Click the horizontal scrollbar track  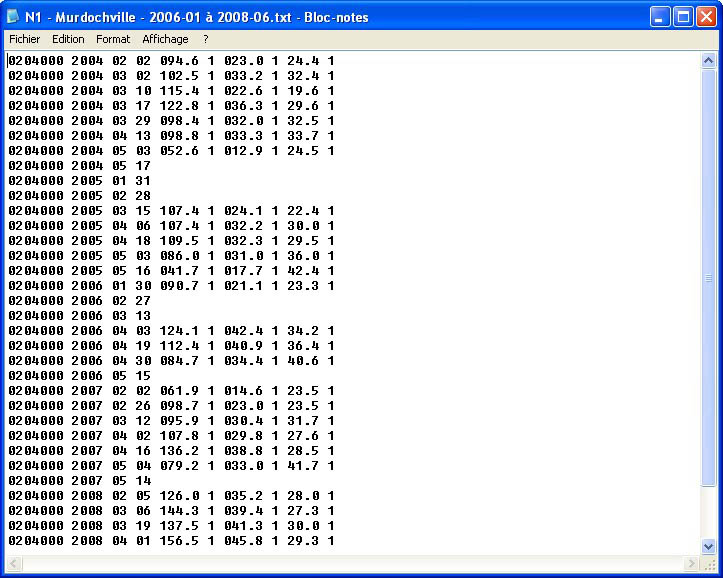pyautogui.click(x=352, y=563)
